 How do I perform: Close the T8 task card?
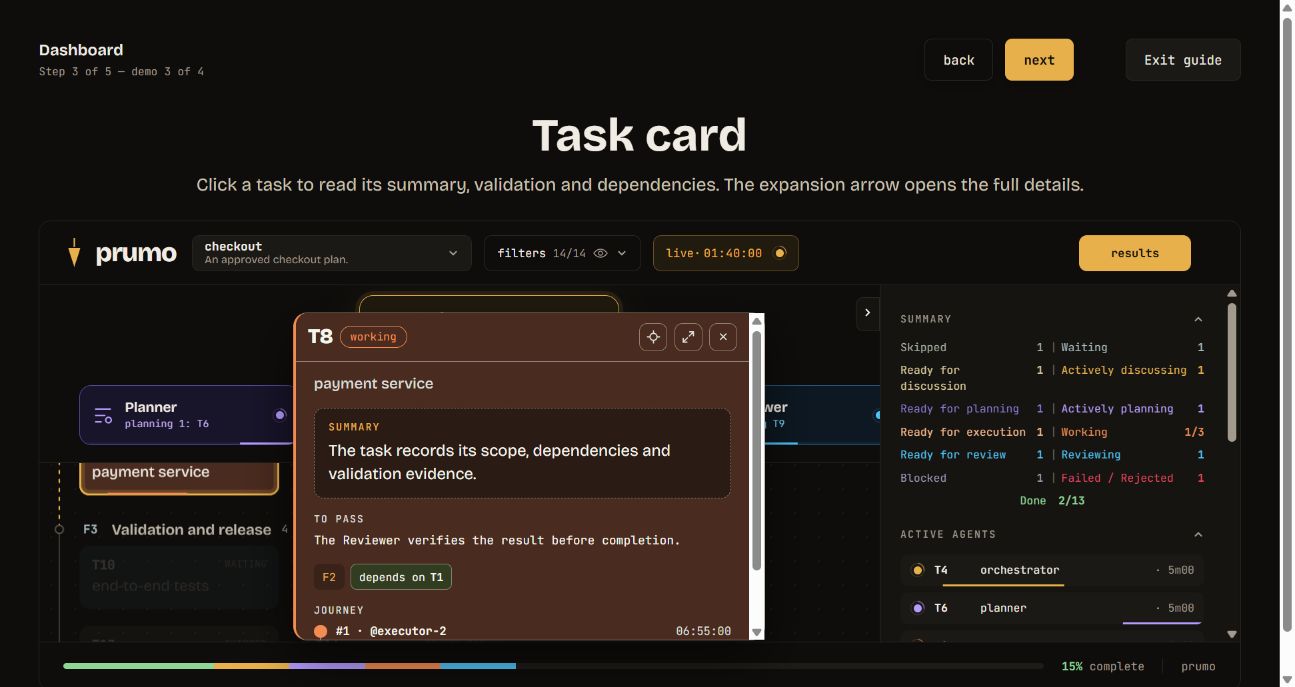(723, 337)
